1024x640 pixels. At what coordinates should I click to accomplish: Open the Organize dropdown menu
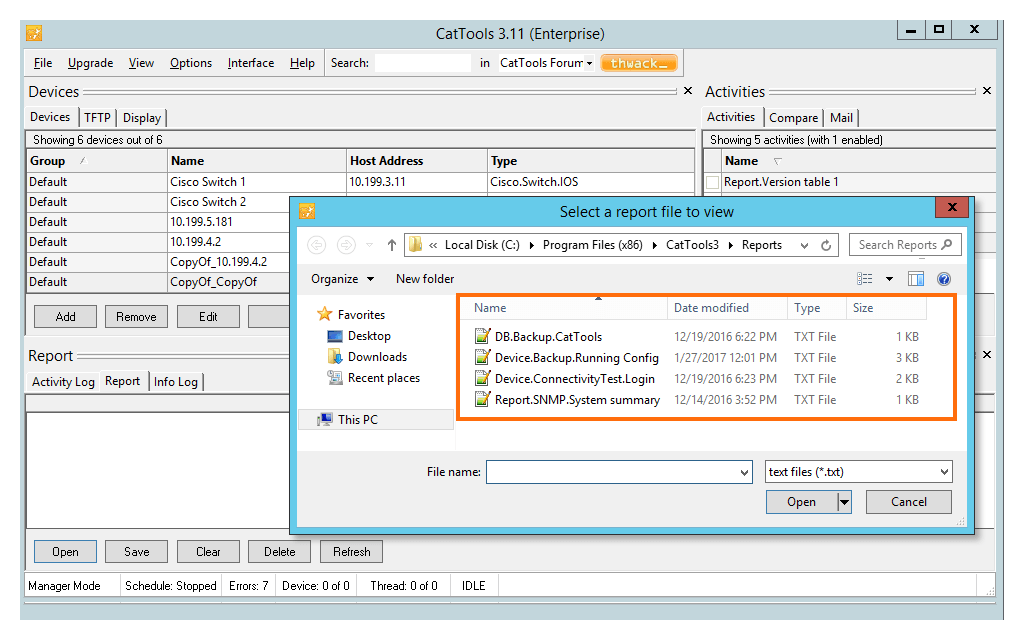click(336, 279)
